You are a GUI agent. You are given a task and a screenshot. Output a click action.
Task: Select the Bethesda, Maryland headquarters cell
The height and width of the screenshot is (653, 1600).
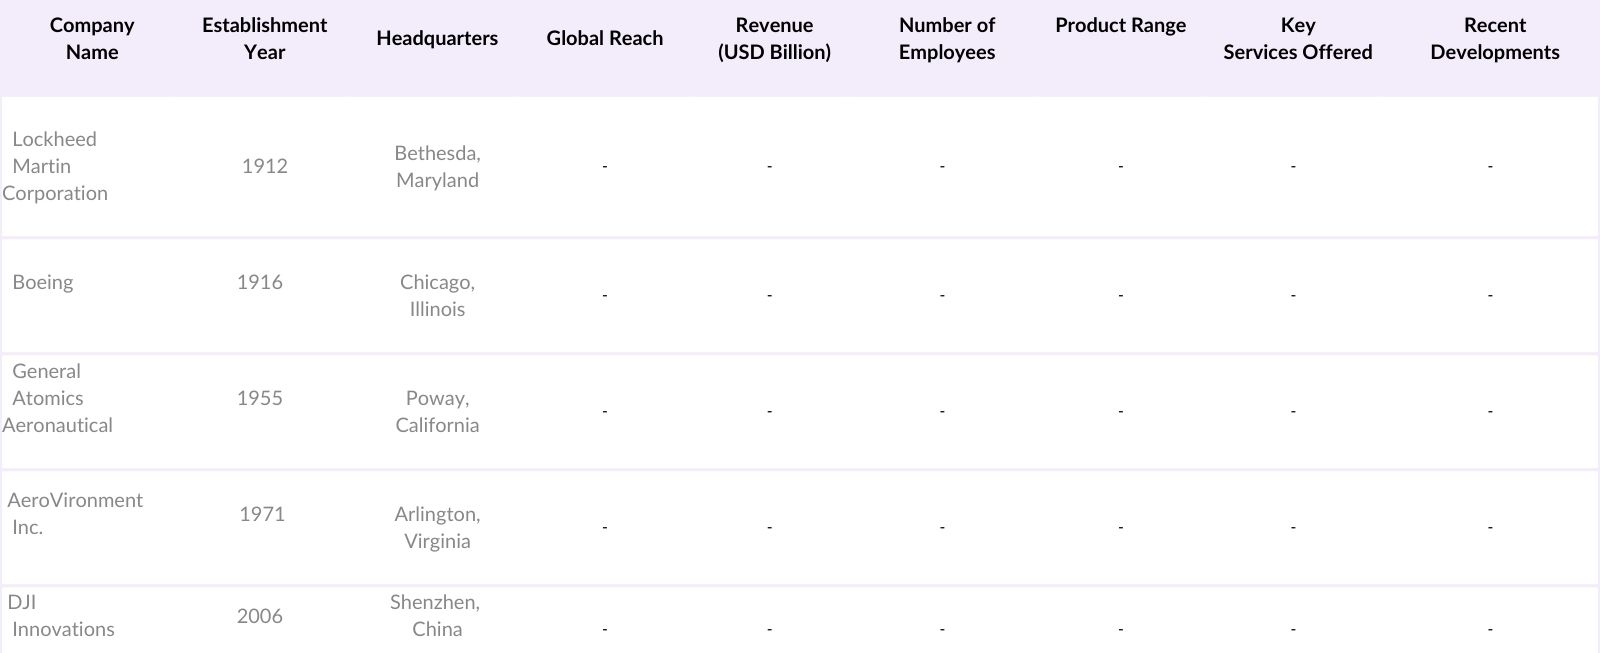pyautogui.click(x=437, y=166)
